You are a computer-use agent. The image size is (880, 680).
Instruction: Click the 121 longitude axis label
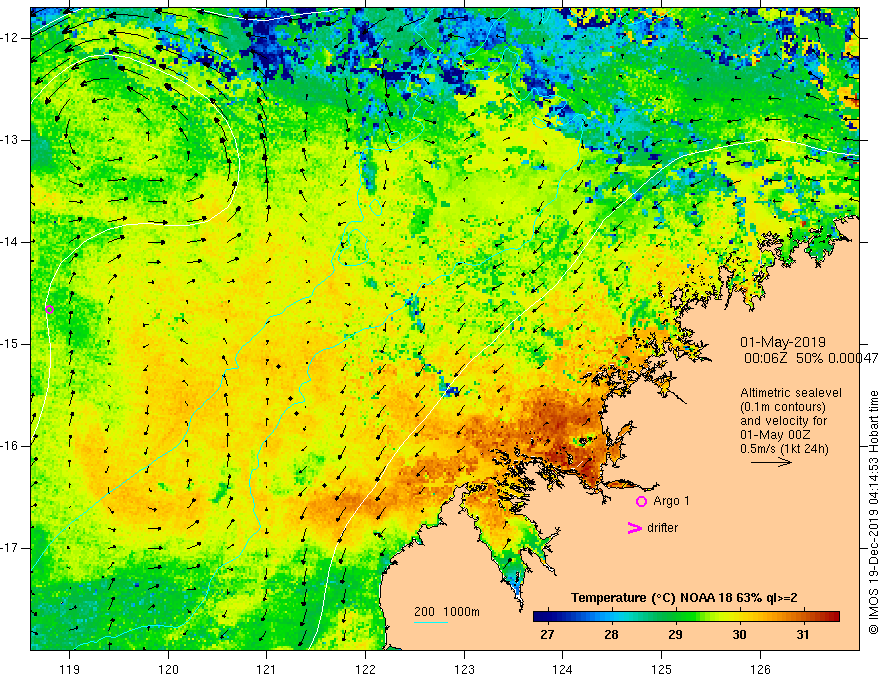click(x=267, y=669)
